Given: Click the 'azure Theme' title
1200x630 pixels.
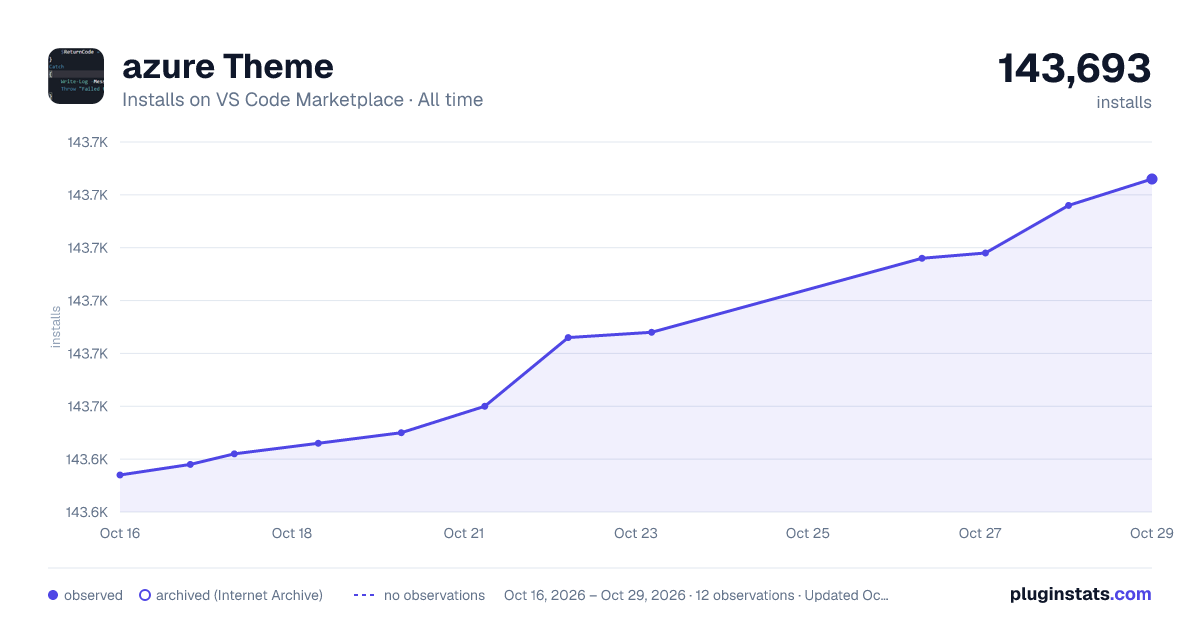Looking at the screenshot, I should (228, 66).
